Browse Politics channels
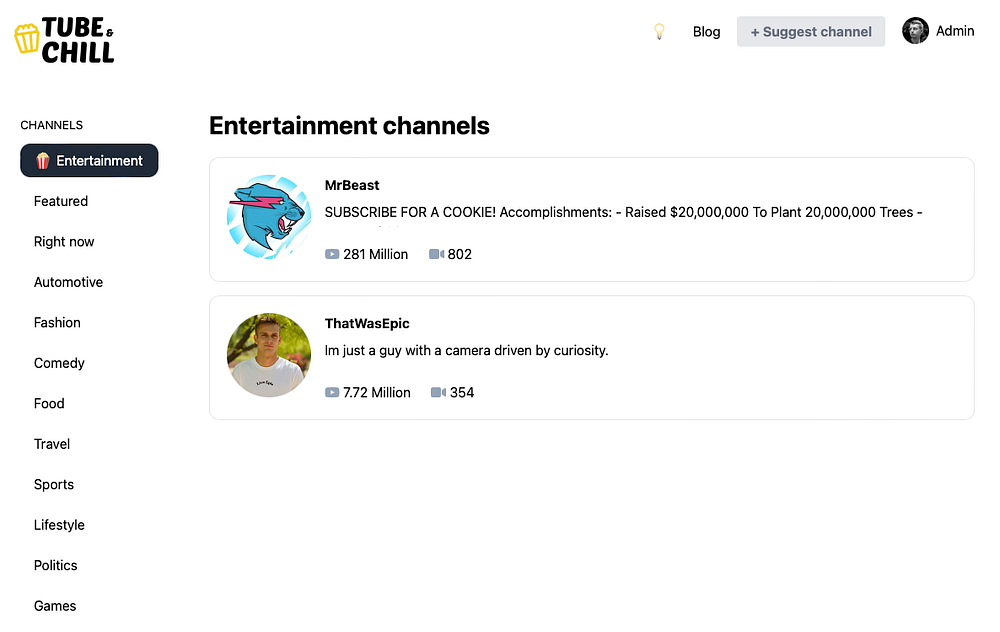This screenshot has width=1000, height=632. 55,566
